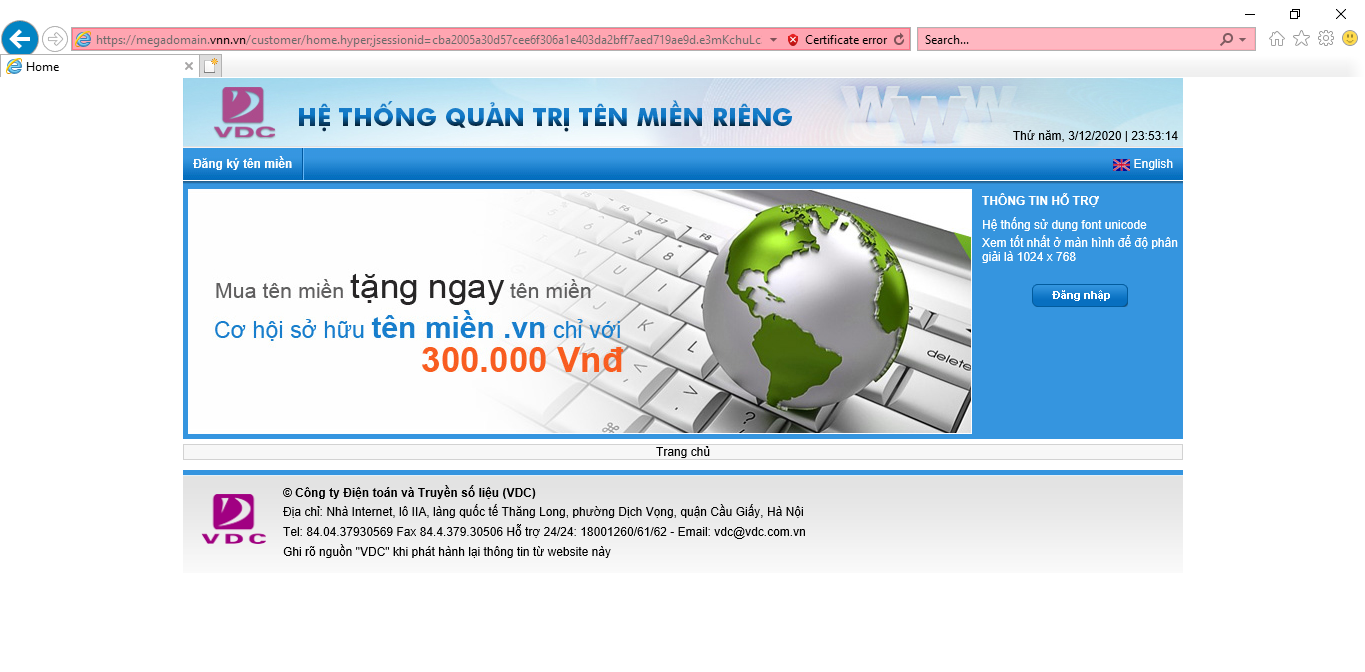The height and width of the screenshot is (672, 1365).
Task: Select the Đăng ký tên miền menu
Action: (242, 163)
